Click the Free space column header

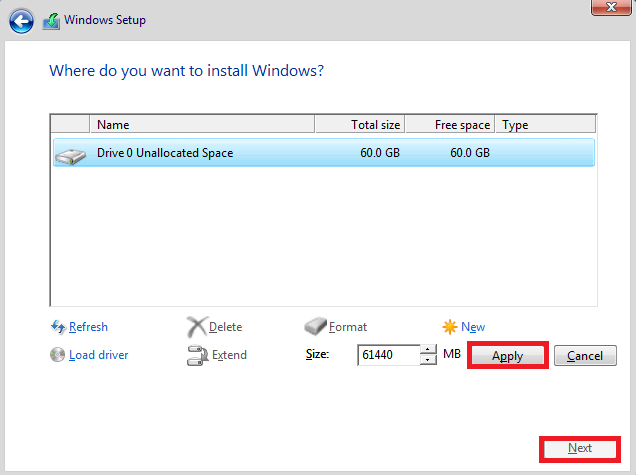tap(450, 125)
